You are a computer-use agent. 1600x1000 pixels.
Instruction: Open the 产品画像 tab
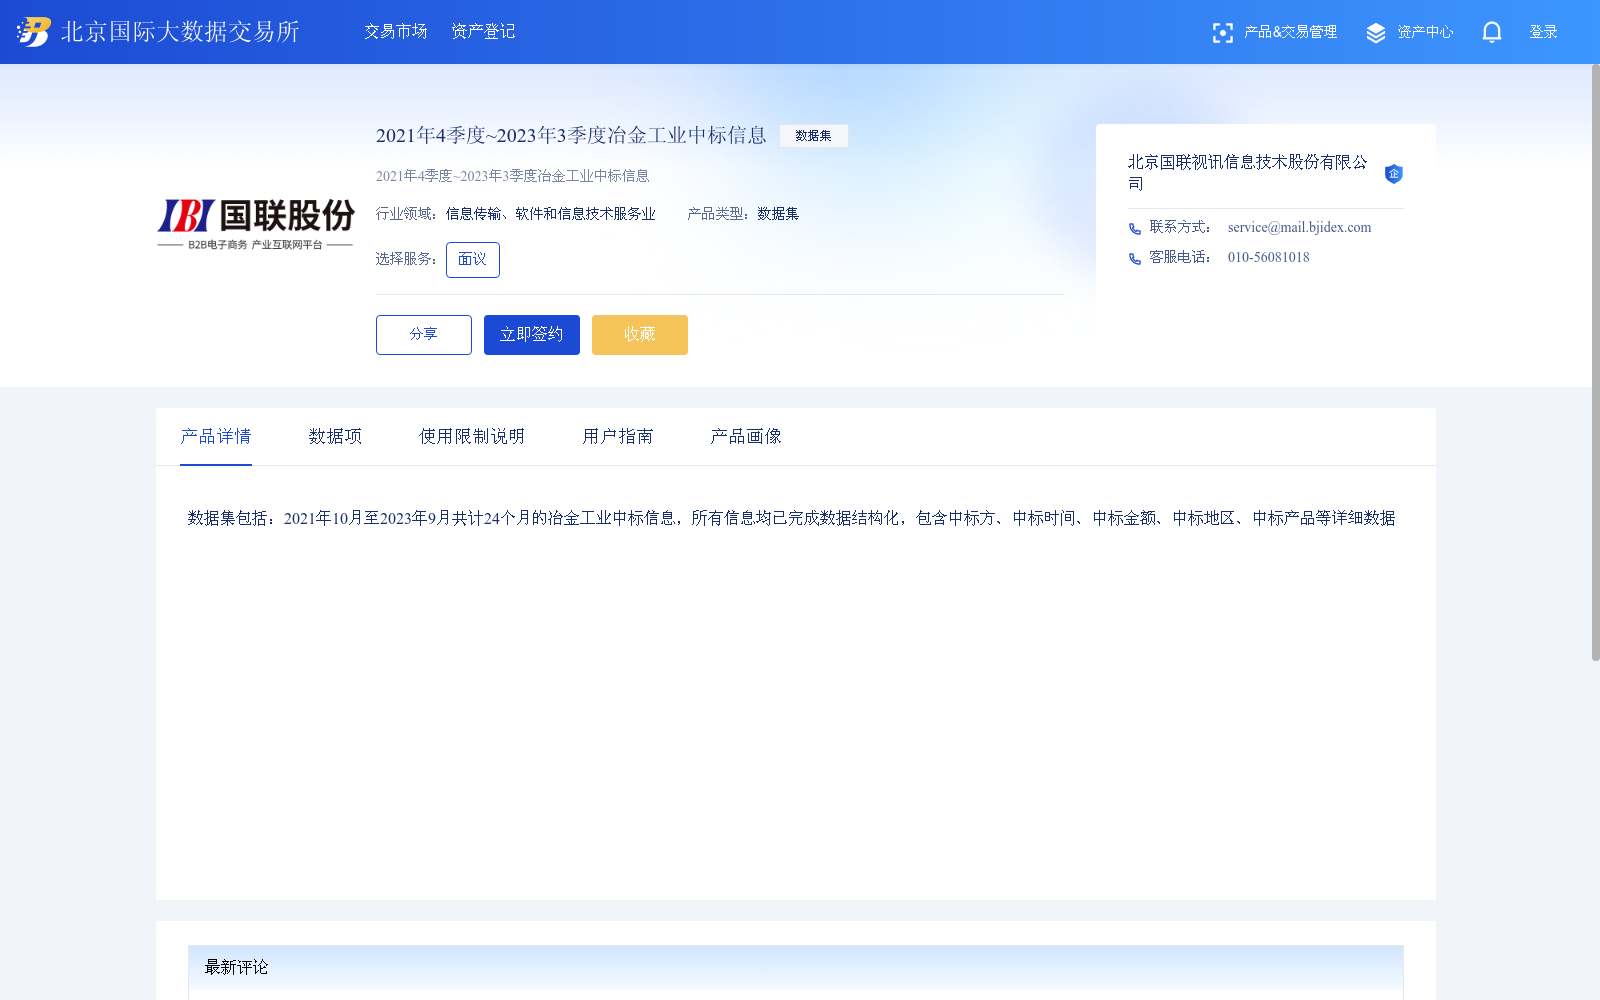(x=746, y=436)
